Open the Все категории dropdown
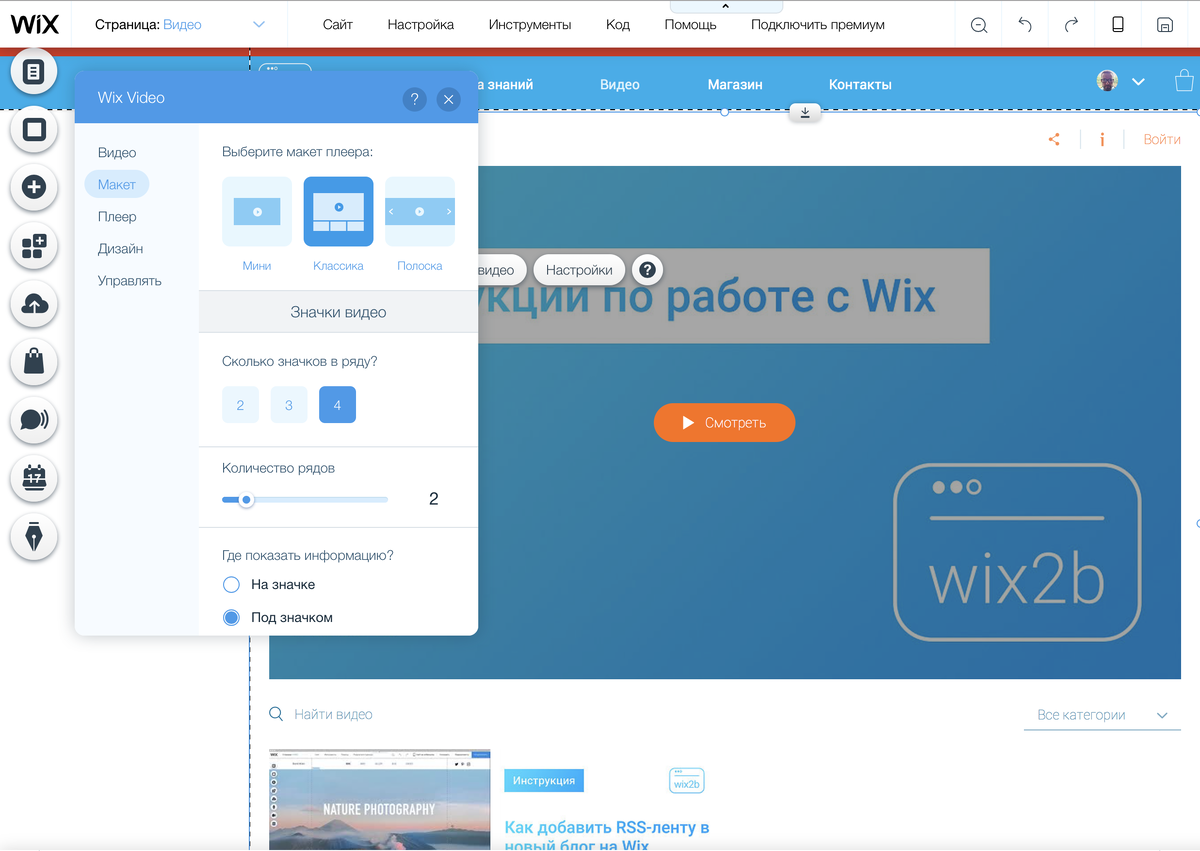 (x=1102, y=715)
